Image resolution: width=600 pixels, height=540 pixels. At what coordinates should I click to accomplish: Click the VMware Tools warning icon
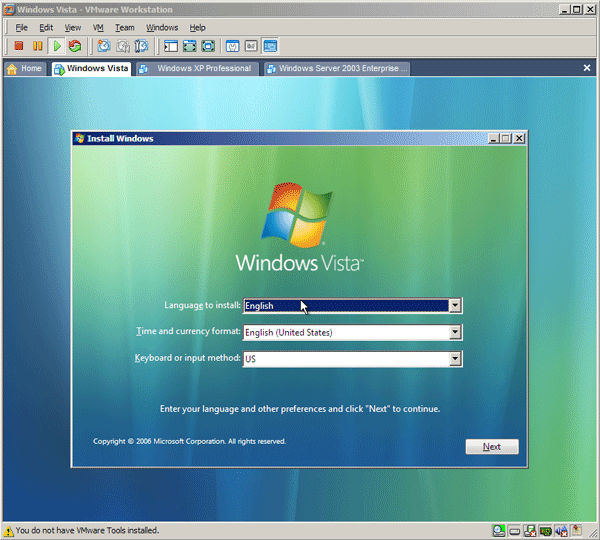[x=8, y=531]
